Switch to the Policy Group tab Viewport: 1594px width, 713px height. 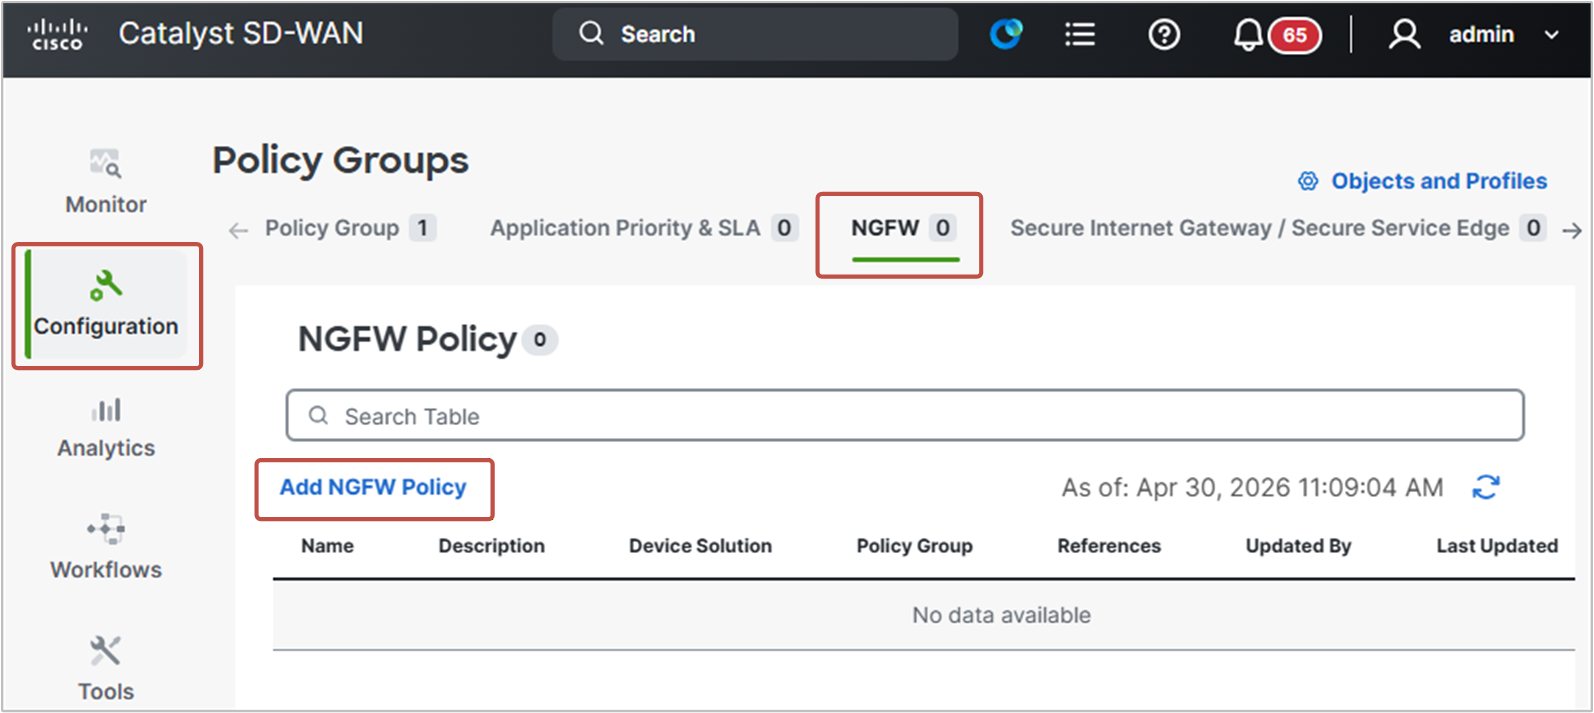tap(350, 228)
